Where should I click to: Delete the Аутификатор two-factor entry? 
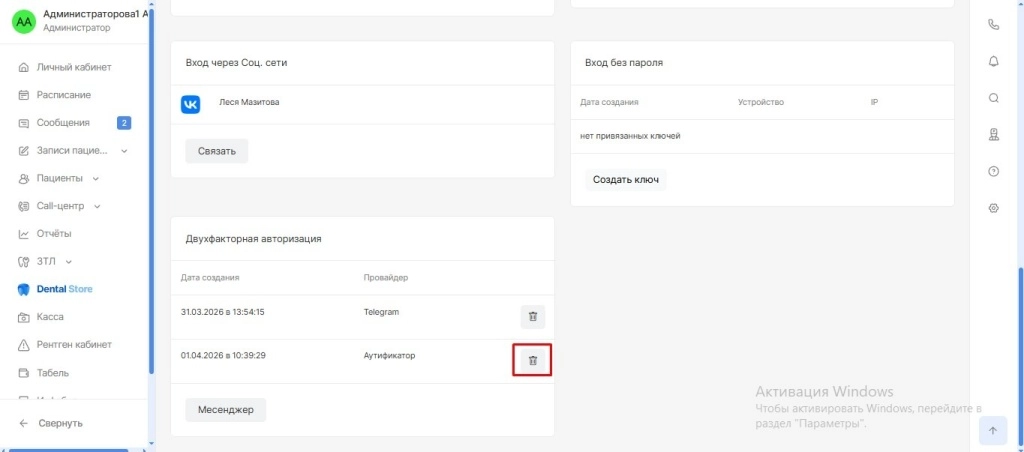coord(533,360)
